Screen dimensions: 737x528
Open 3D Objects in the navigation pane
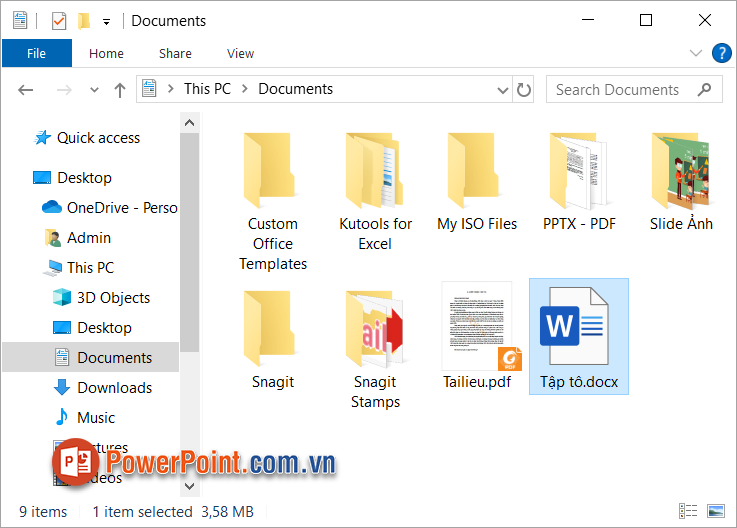[x=113, y=298]
